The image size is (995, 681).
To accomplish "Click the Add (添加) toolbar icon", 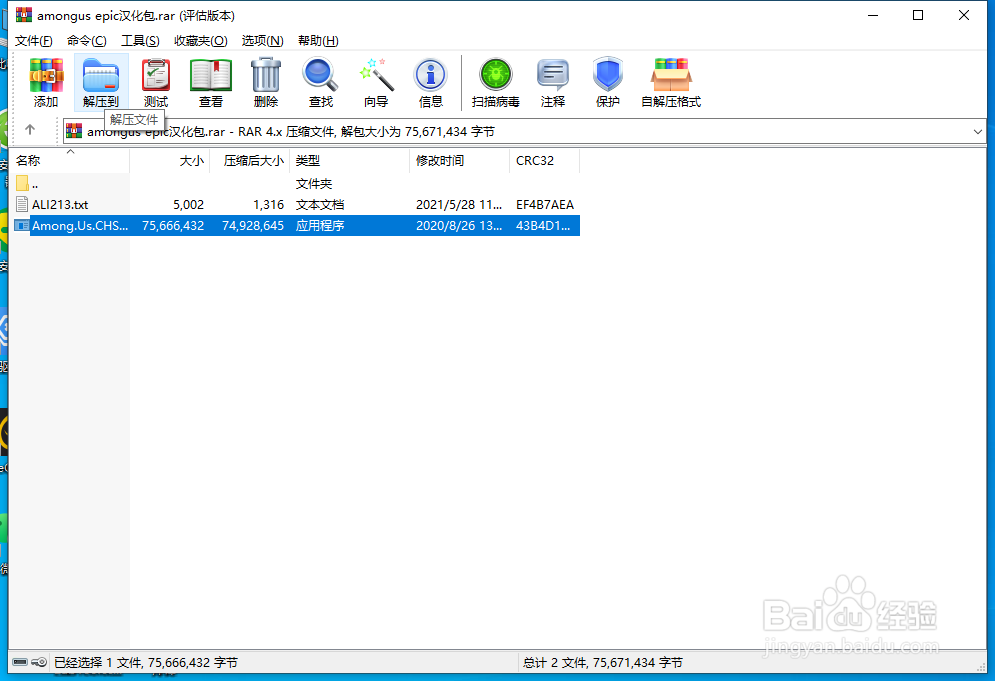I will (46, 83).
